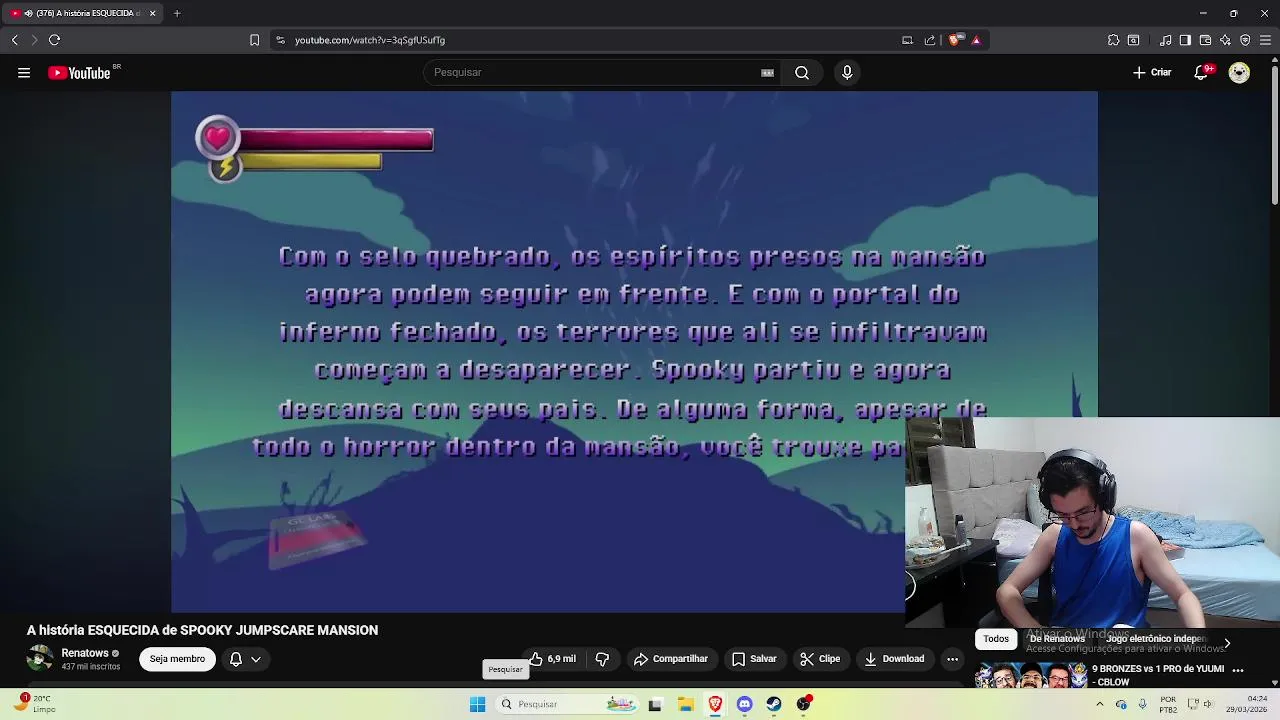Like the video with 6,9 mil likes

tap(552, 659)
